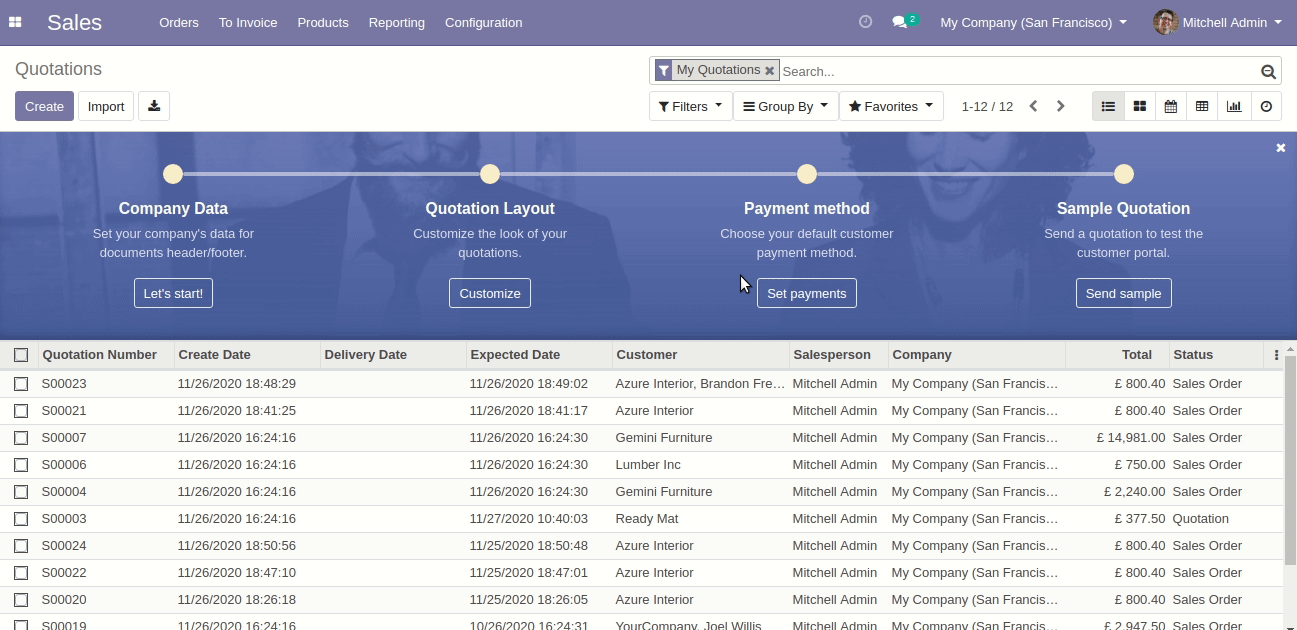Screen dimensions: 1297x630
Task: Click the Import button
Action: click(x=106, y=106)
